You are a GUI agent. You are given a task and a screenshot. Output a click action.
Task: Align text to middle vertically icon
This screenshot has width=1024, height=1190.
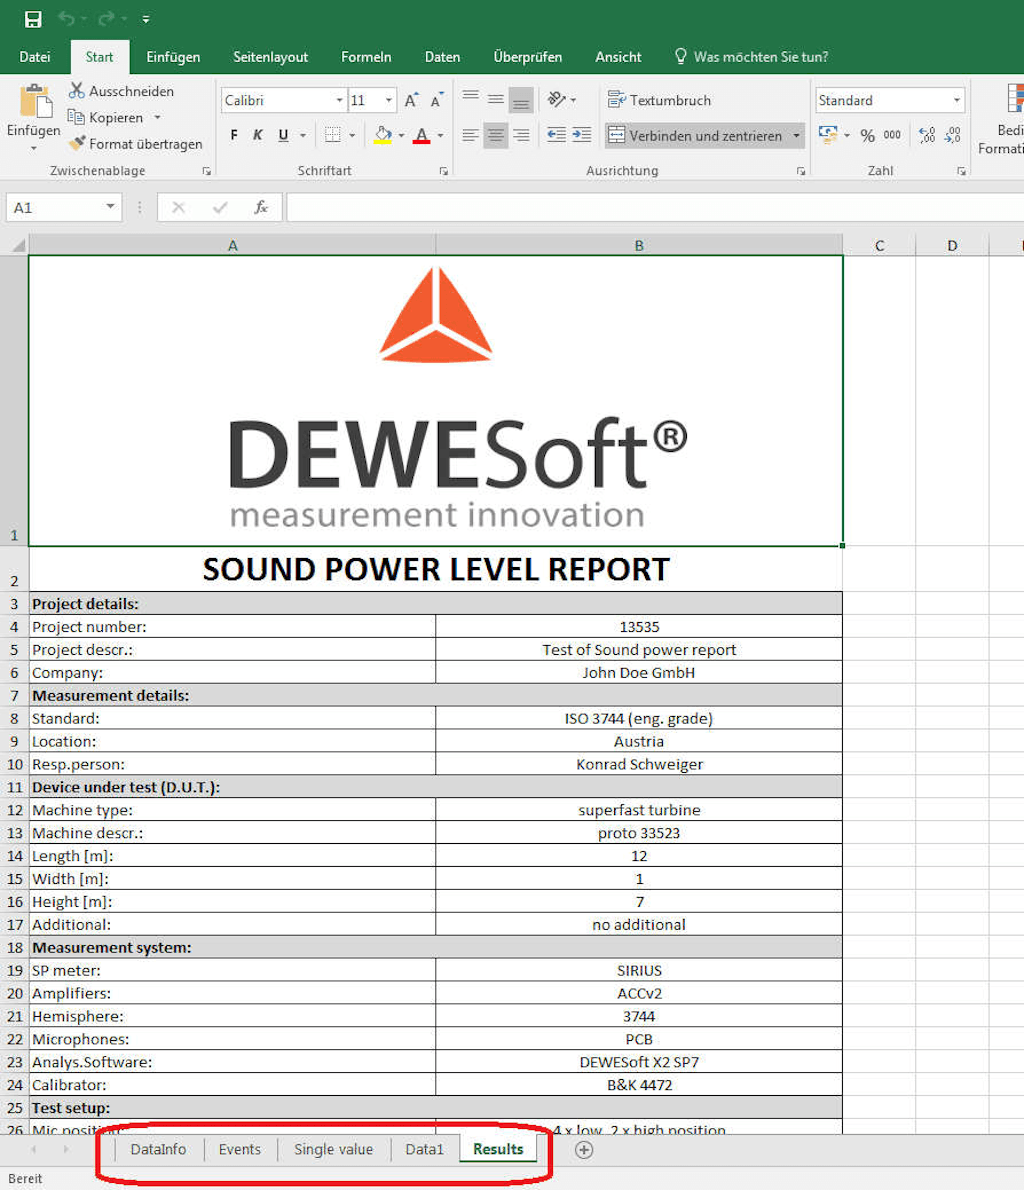click(496, 99)
